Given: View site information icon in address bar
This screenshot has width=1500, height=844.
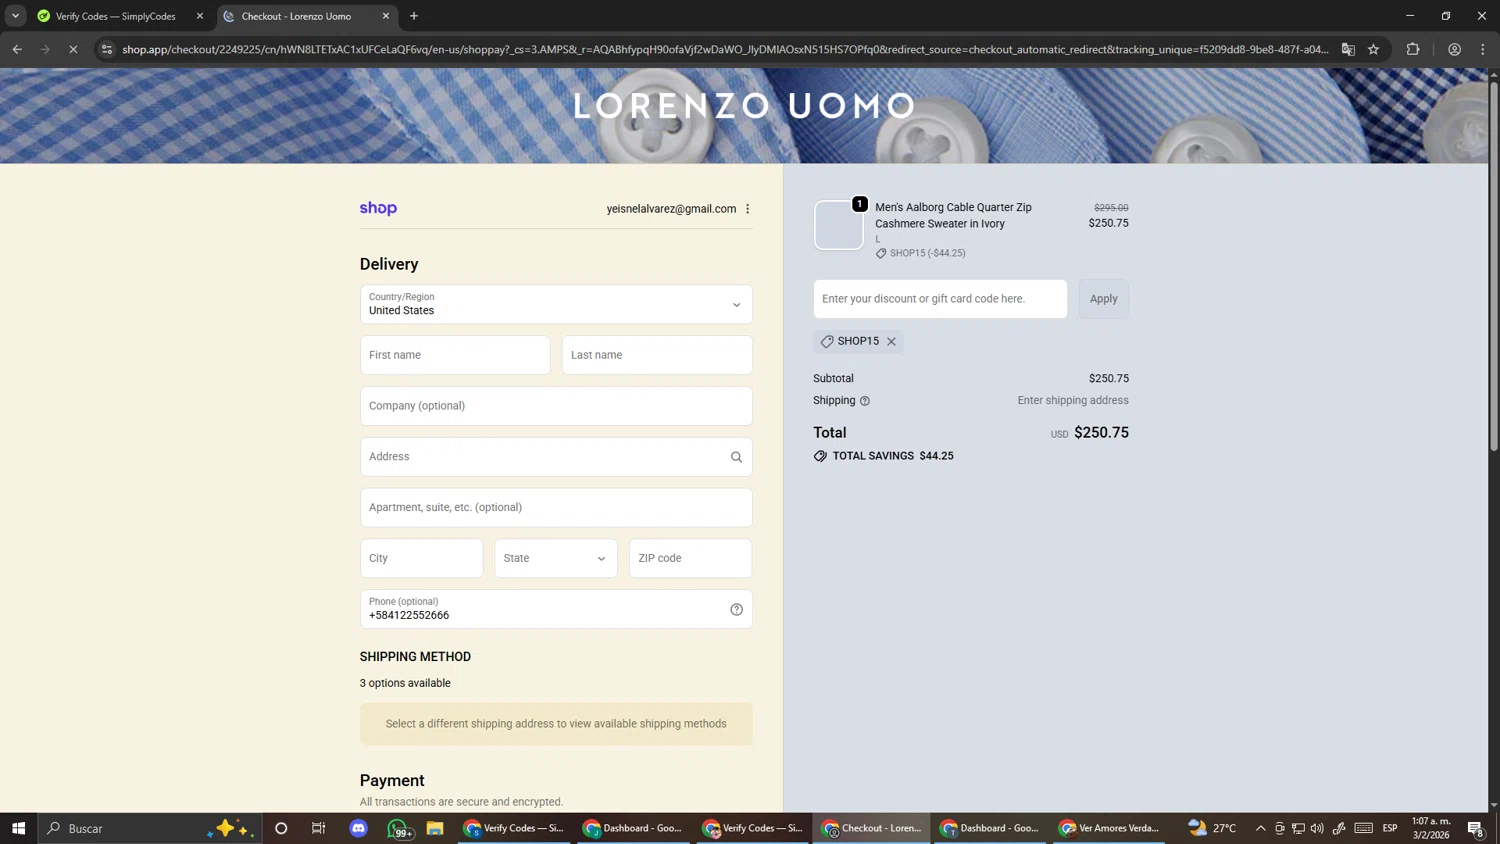Looking at the screenshot, I should (x=107, y=49).
